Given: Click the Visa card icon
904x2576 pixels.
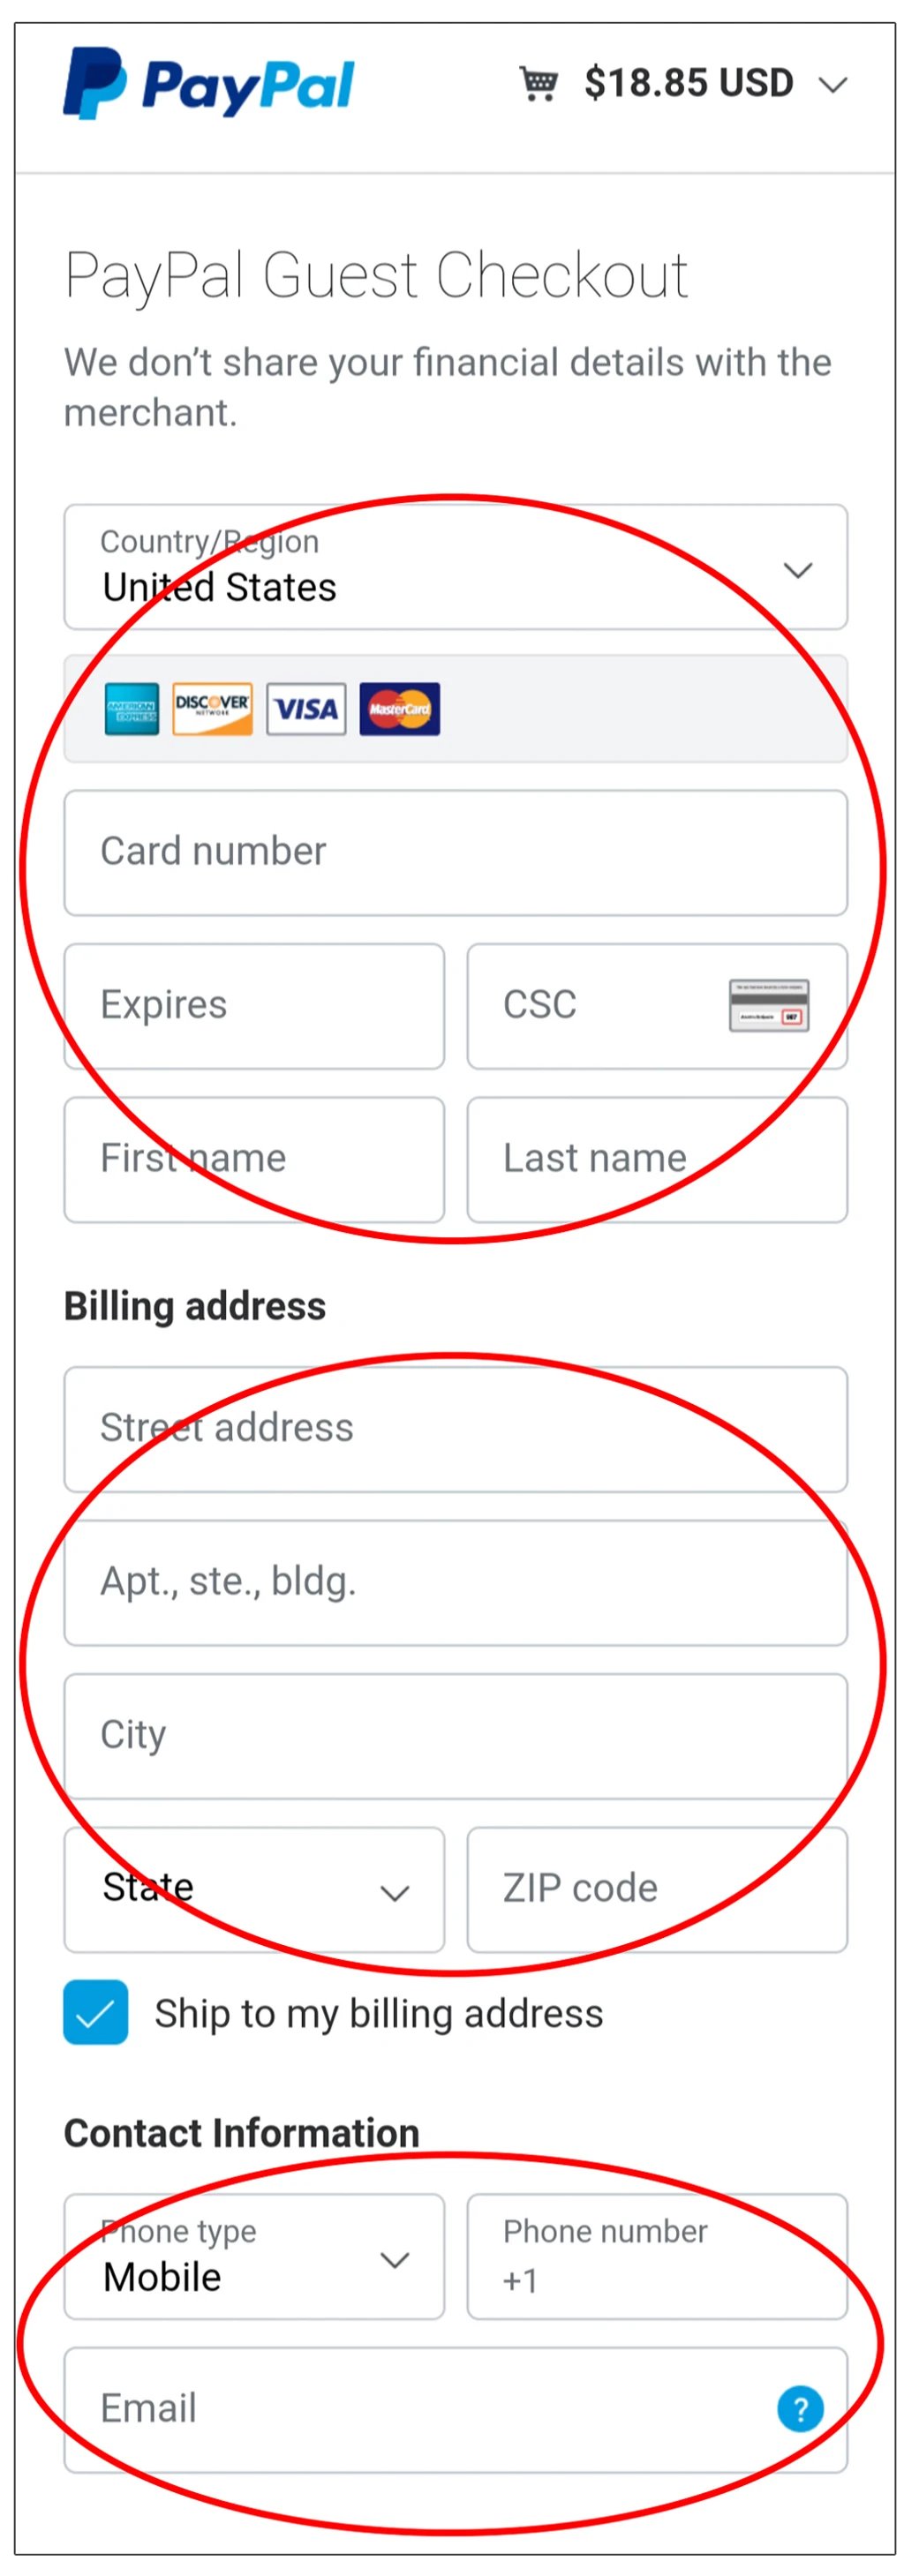Looking at the screenshot, I should pos(306,709).
